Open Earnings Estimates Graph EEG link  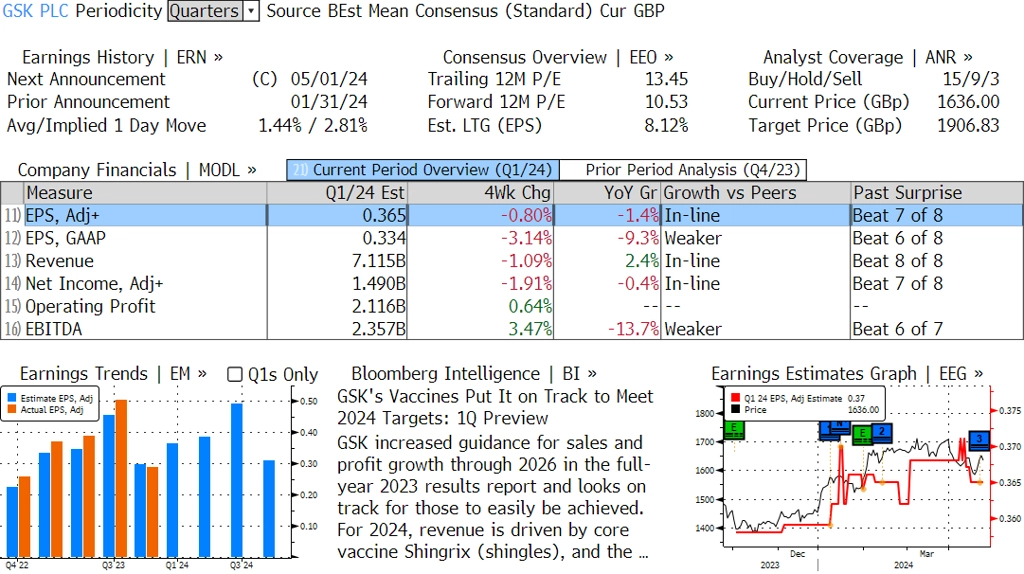click(846, 374)
